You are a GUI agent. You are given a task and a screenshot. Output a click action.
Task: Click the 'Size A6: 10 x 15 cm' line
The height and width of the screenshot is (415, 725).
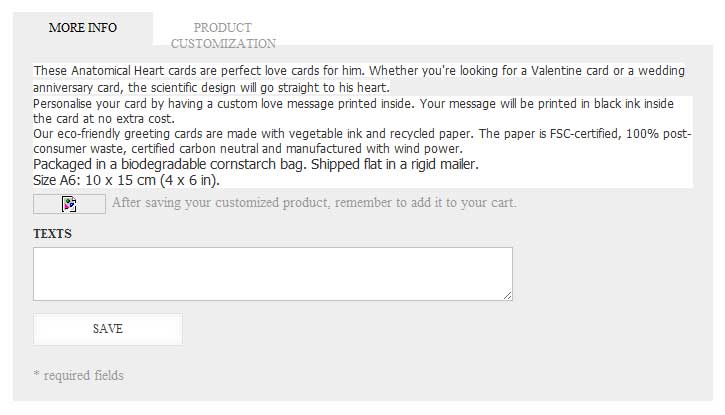tap(126, 180)
